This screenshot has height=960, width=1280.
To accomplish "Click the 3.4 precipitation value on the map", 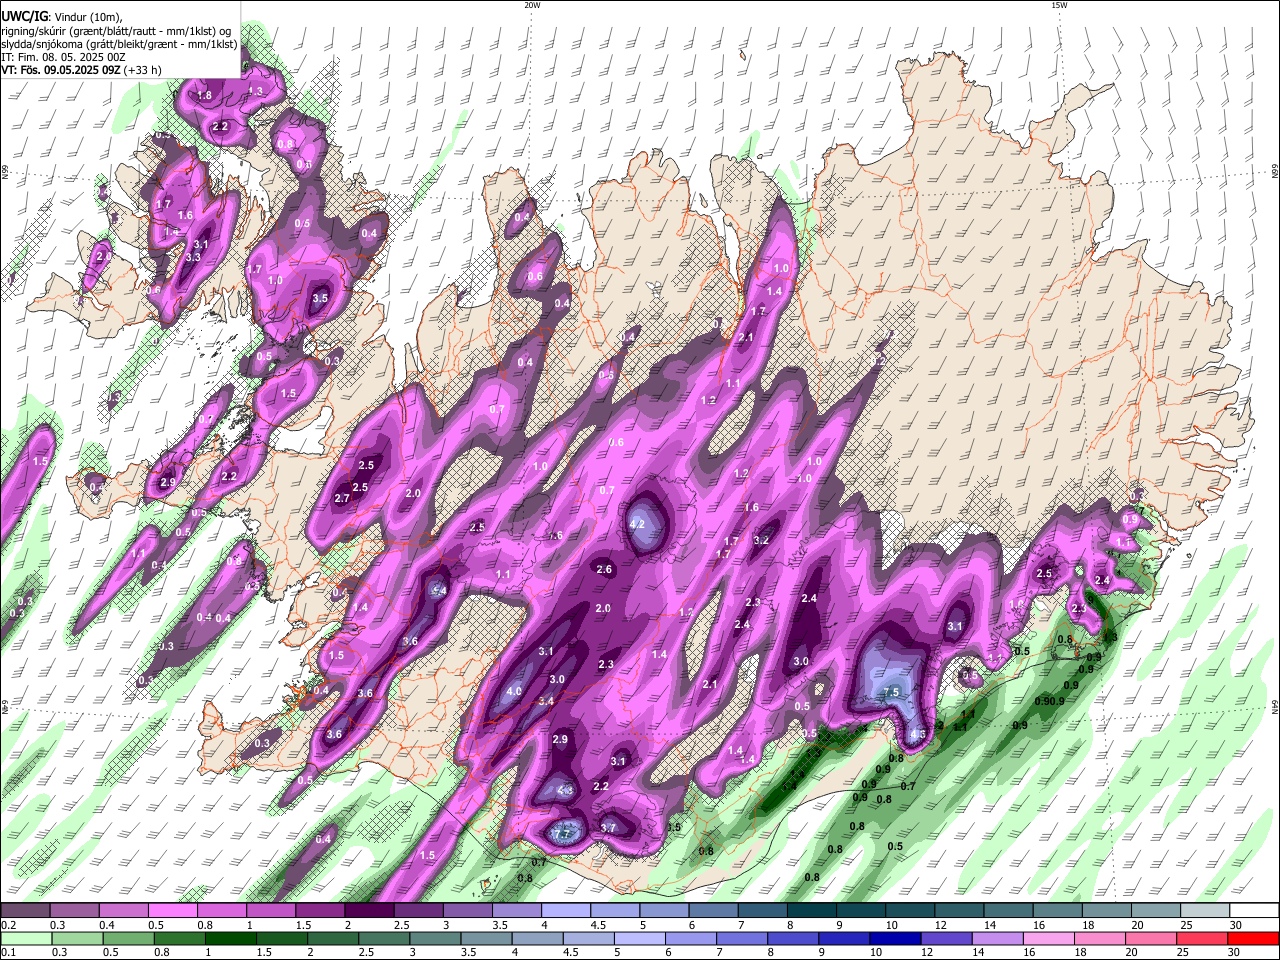I will coord(546,702).
